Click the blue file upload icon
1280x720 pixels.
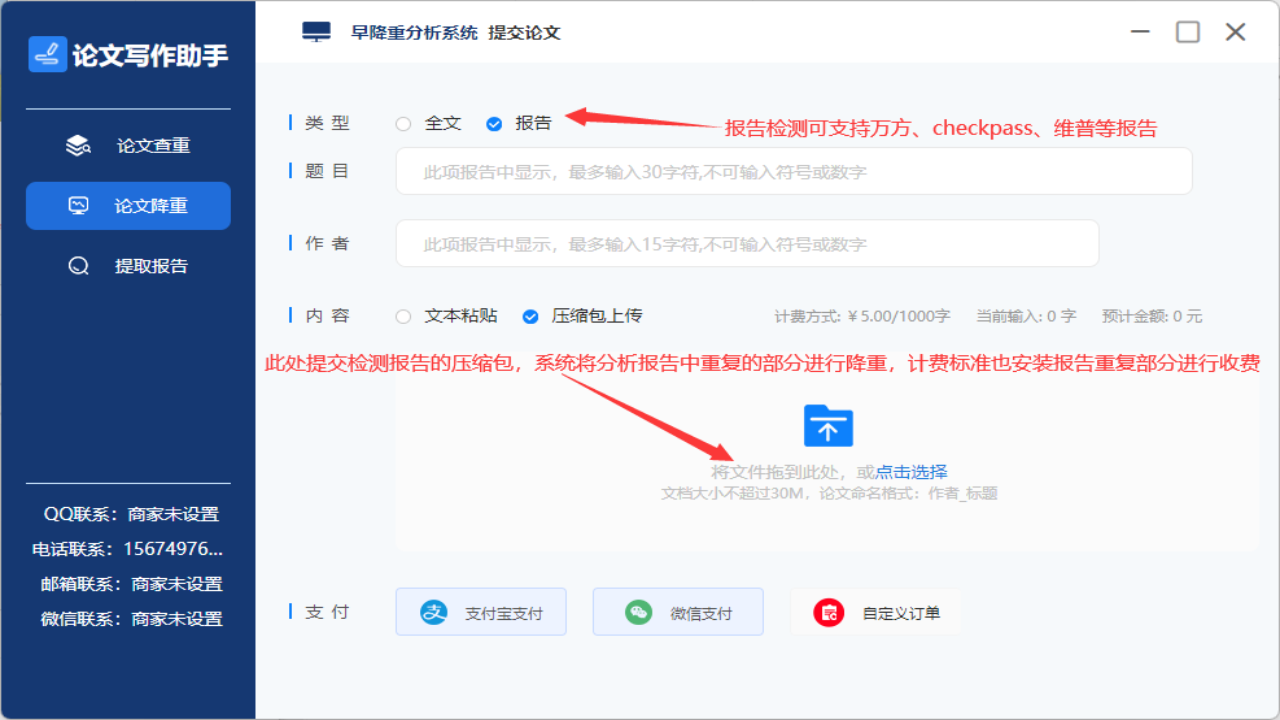point(827,426)
